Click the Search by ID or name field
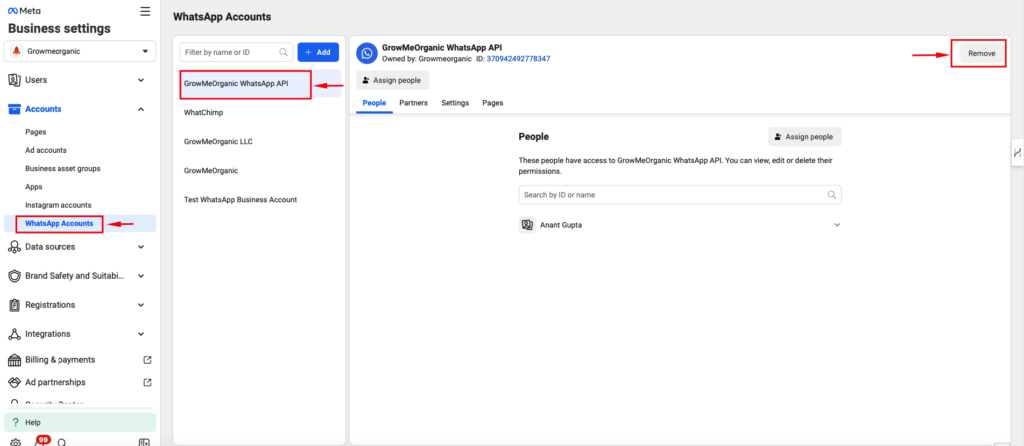Screen dimensions: 1024x446 pos(680,195)
